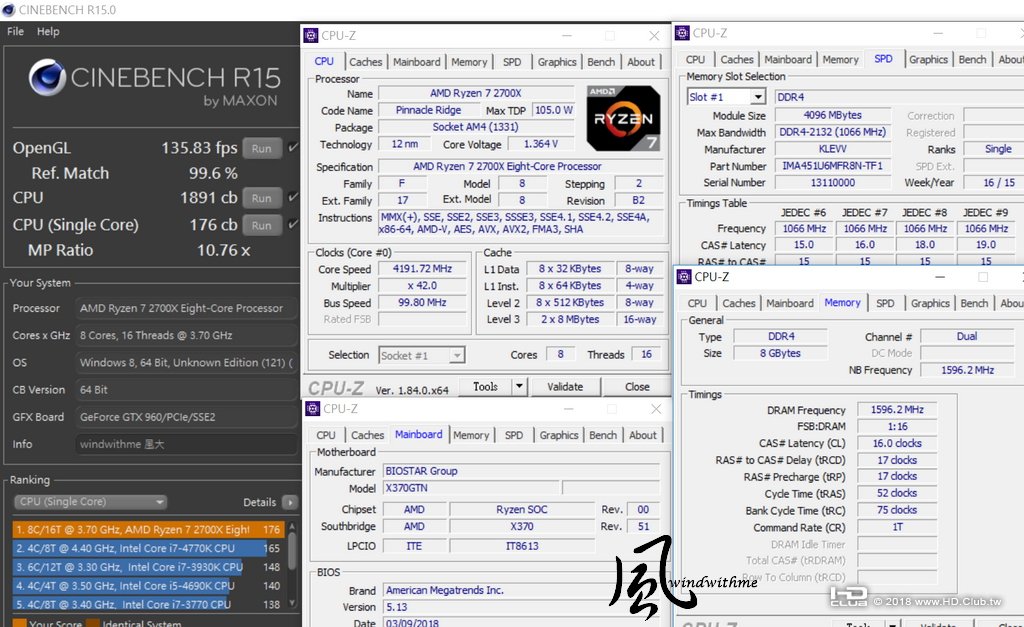1024x627 pixels.
Task: Toggle the OpenGL test checkbox
Action: pyautogui.click(x=293, y=148)
